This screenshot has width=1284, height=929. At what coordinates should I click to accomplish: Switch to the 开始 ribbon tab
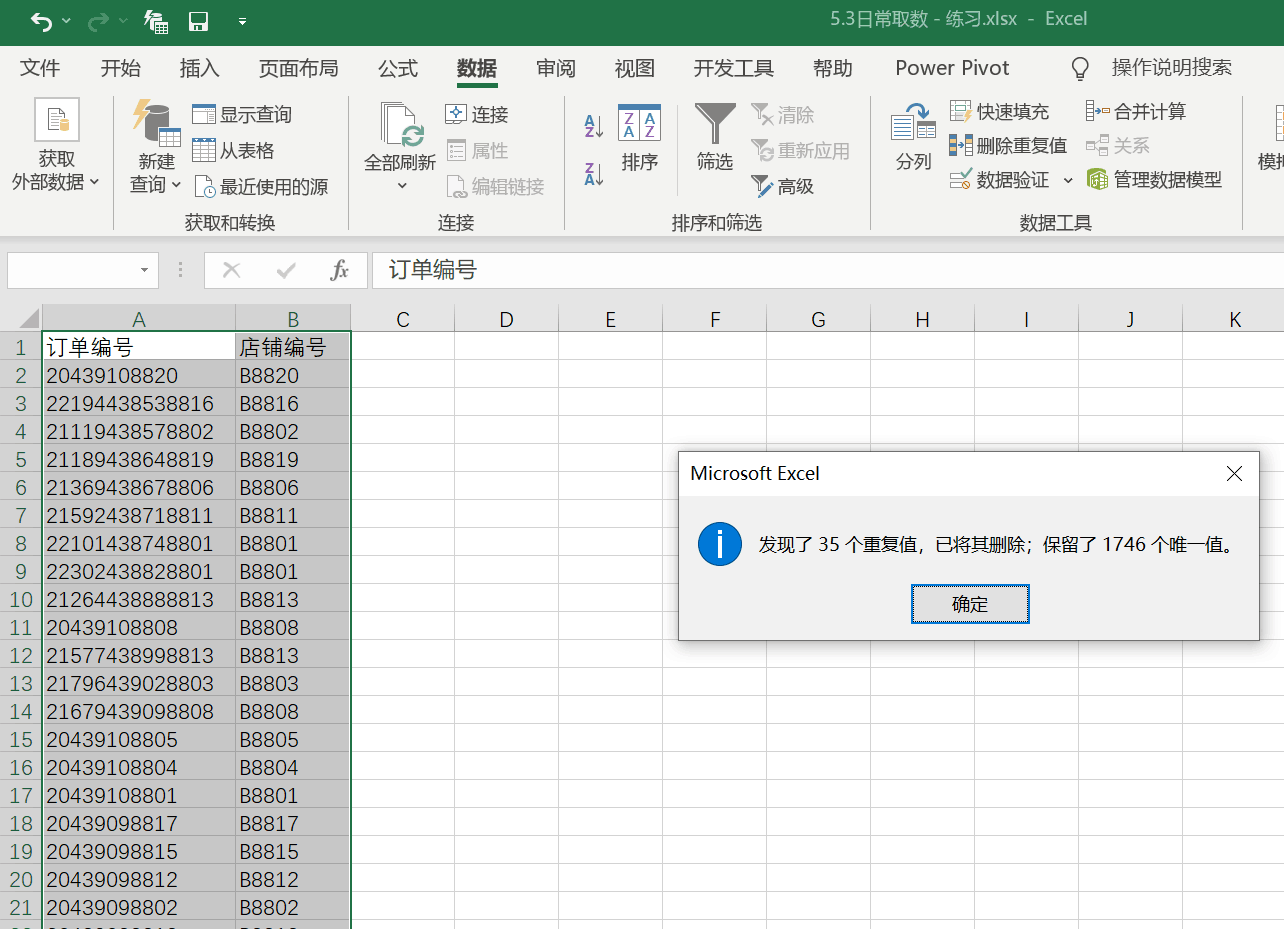[120, 68]
